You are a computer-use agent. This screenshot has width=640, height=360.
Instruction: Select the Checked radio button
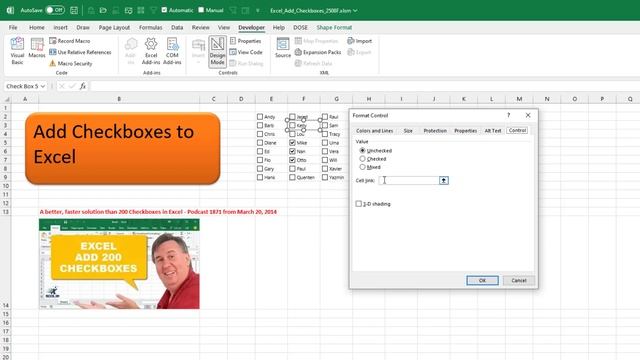pos(362,159)
